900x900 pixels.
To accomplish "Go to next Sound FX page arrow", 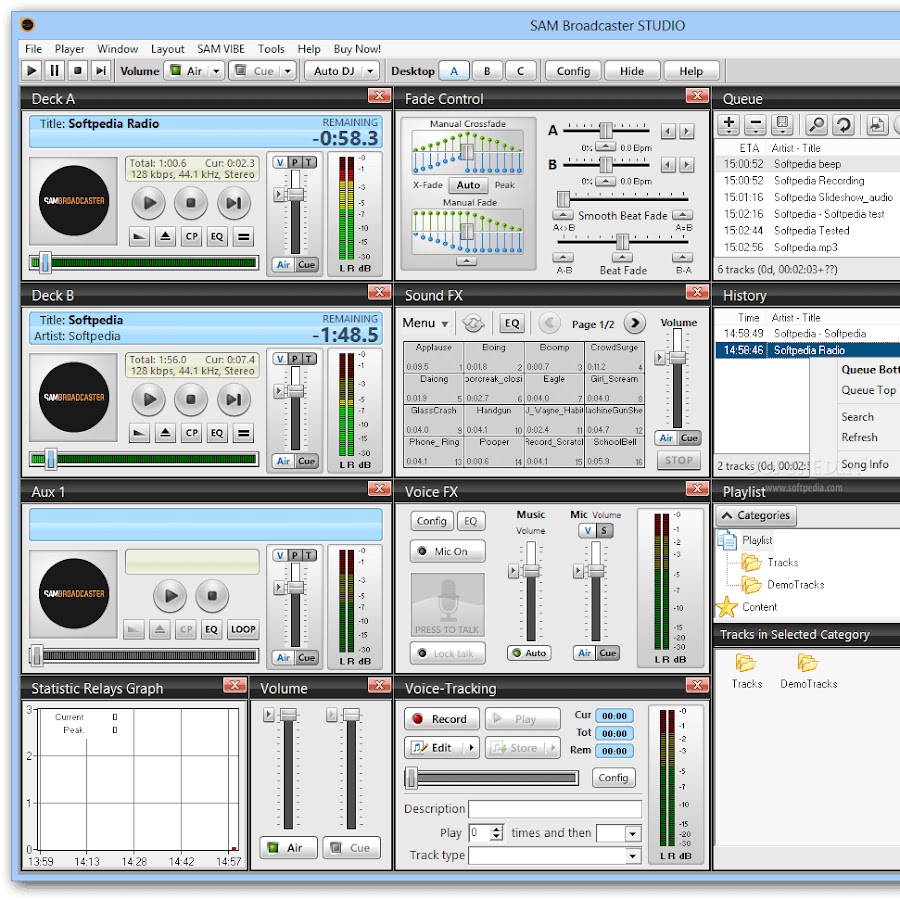I will click(x=634, y=323).
